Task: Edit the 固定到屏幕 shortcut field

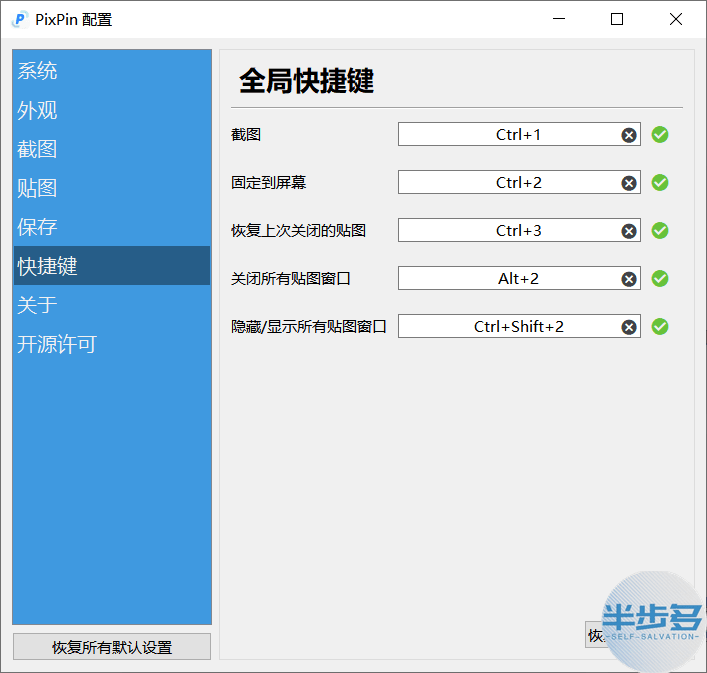Action: point(519,183)
